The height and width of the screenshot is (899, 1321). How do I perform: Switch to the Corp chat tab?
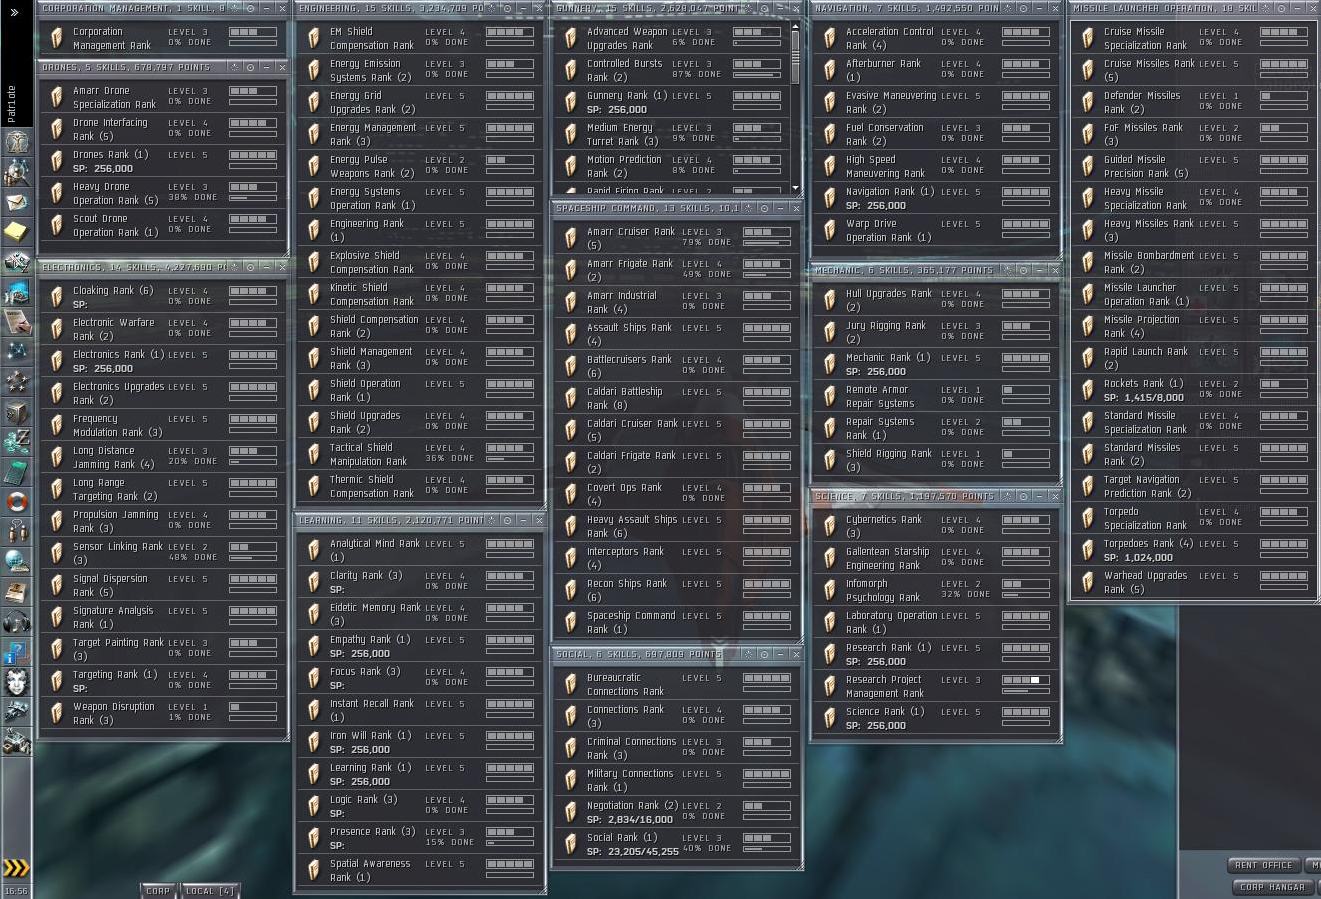pos(158,891)
